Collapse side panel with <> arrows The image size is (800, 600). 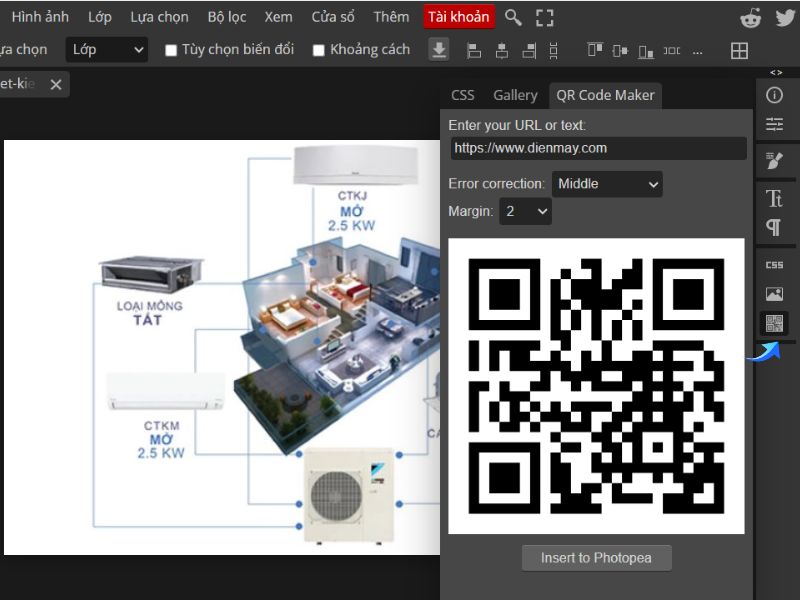[776, 72]
